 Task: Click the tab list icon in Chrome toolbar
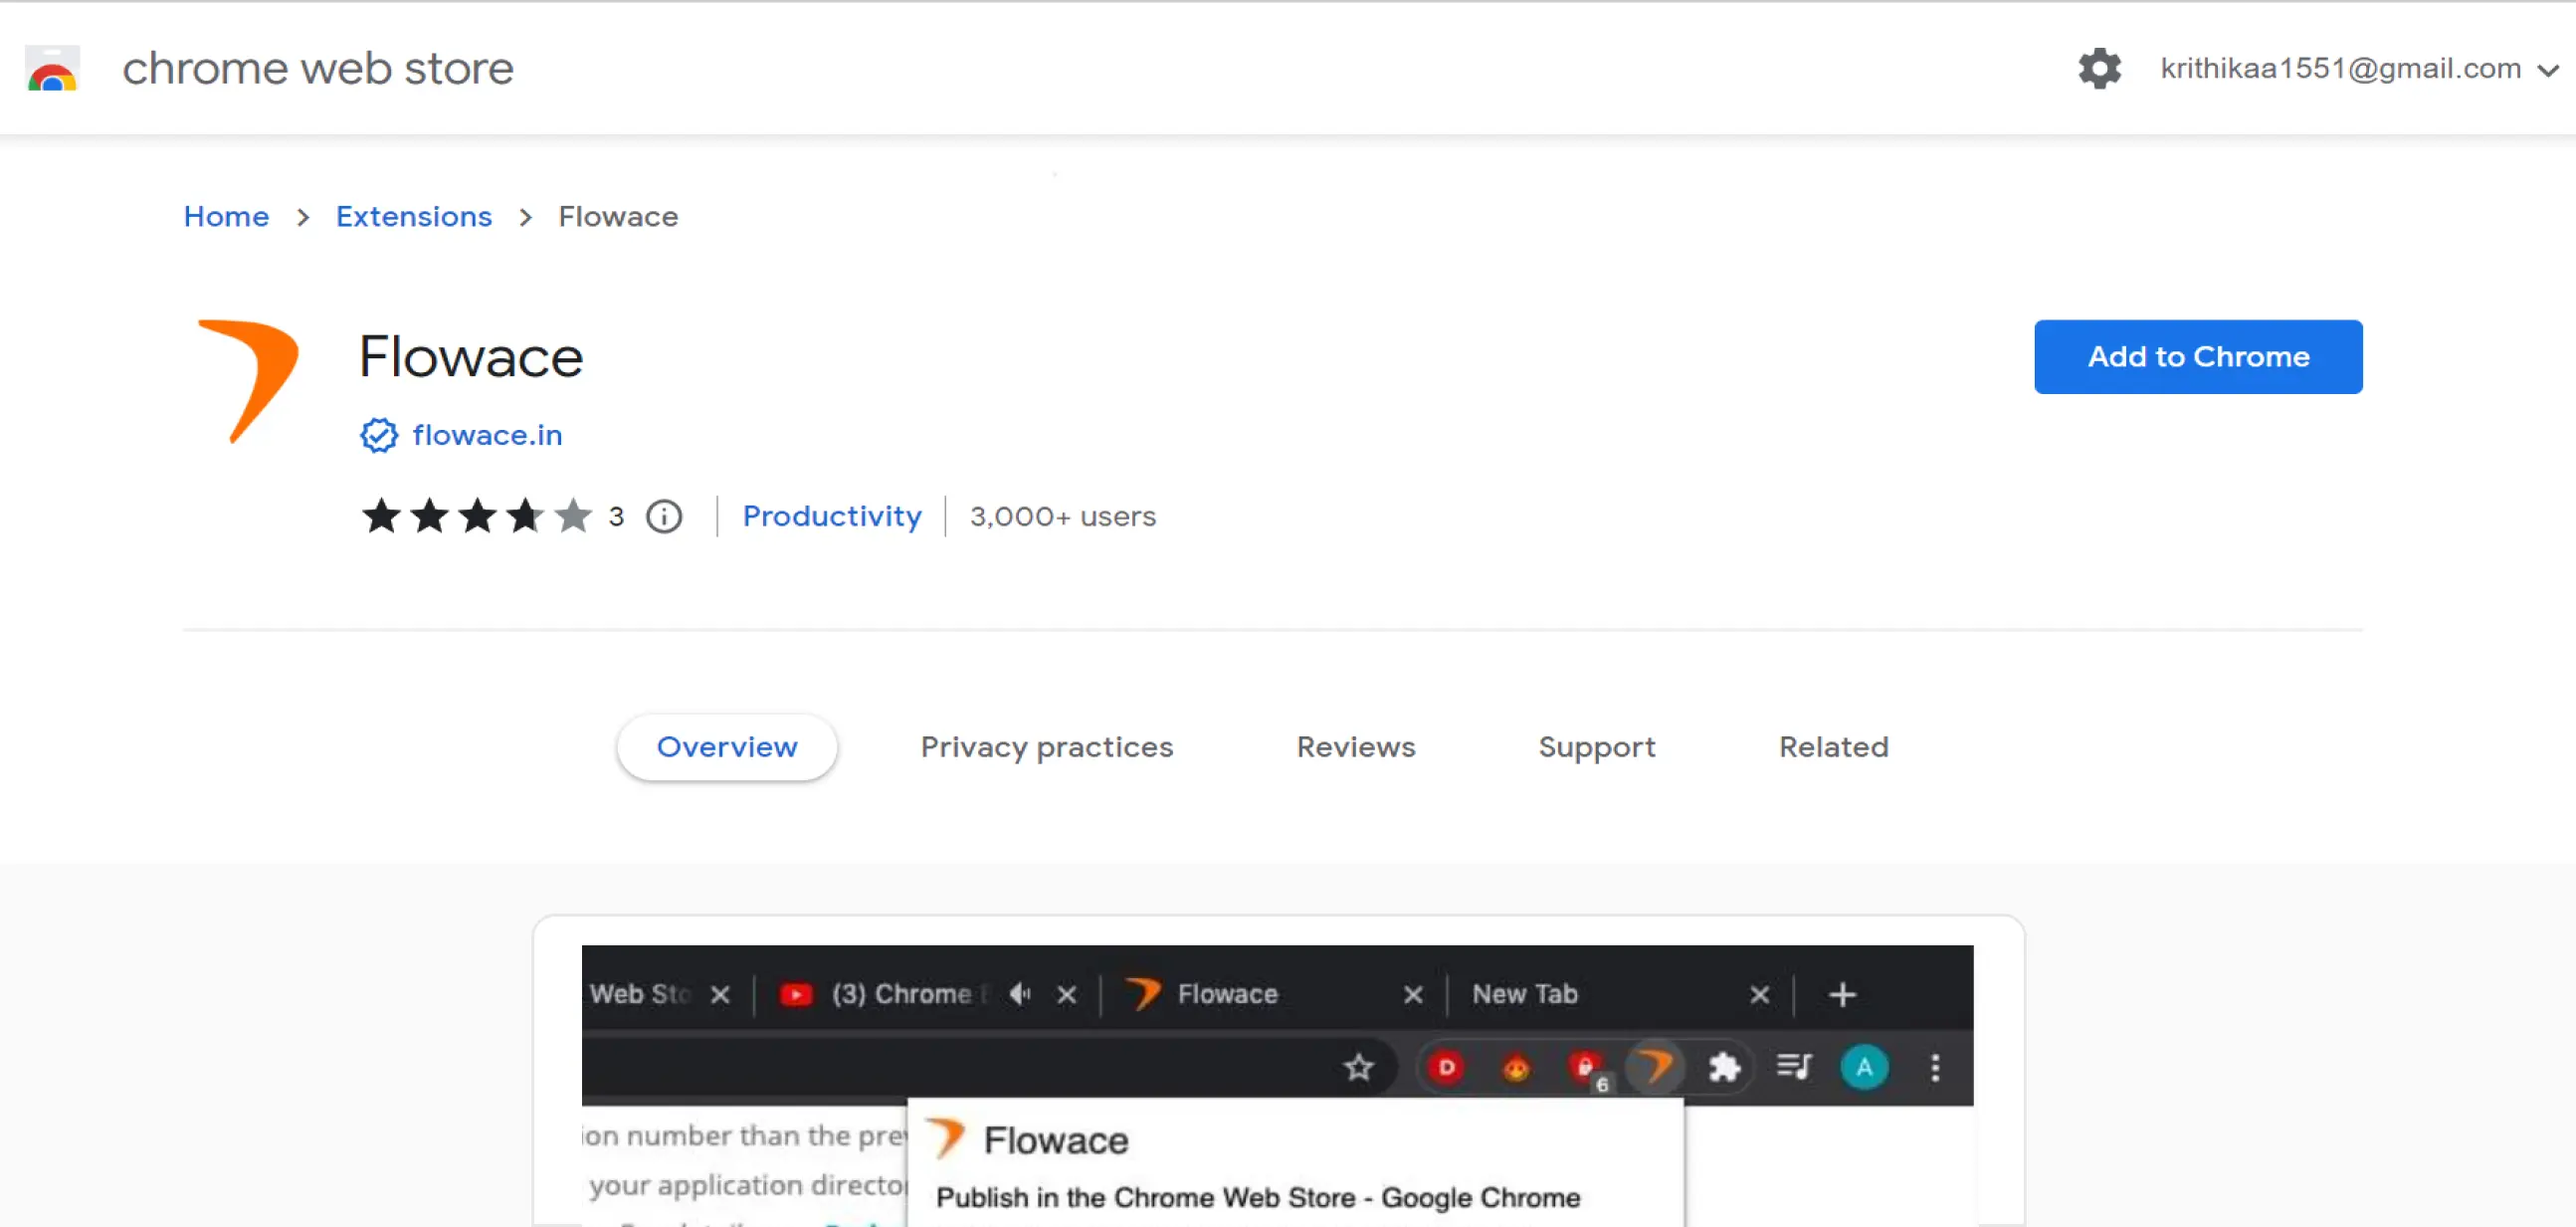point(1796,1070)
